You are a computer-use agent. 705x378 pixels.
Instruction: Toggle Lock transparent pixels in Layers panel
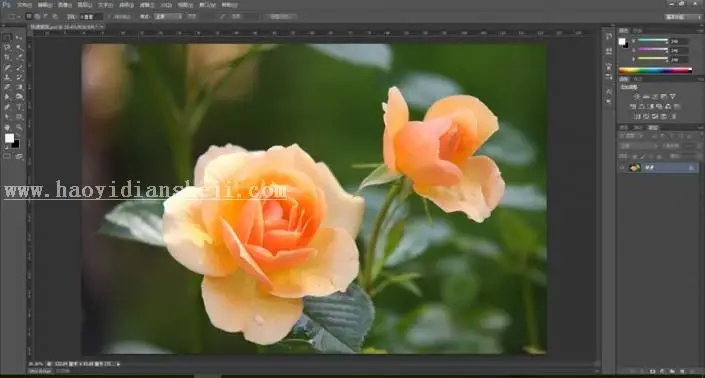coord(635,156)
